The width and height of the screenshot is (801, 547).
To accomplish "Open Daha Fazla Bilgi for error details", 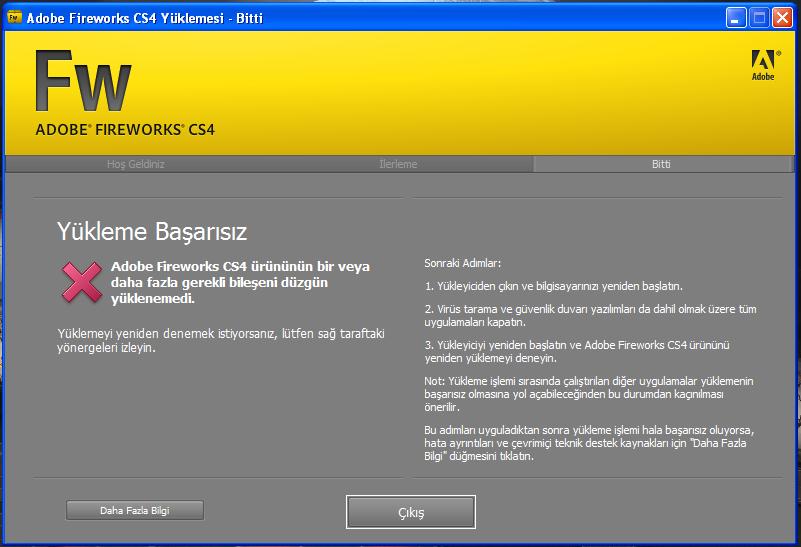I will click(x=135, y=510).
